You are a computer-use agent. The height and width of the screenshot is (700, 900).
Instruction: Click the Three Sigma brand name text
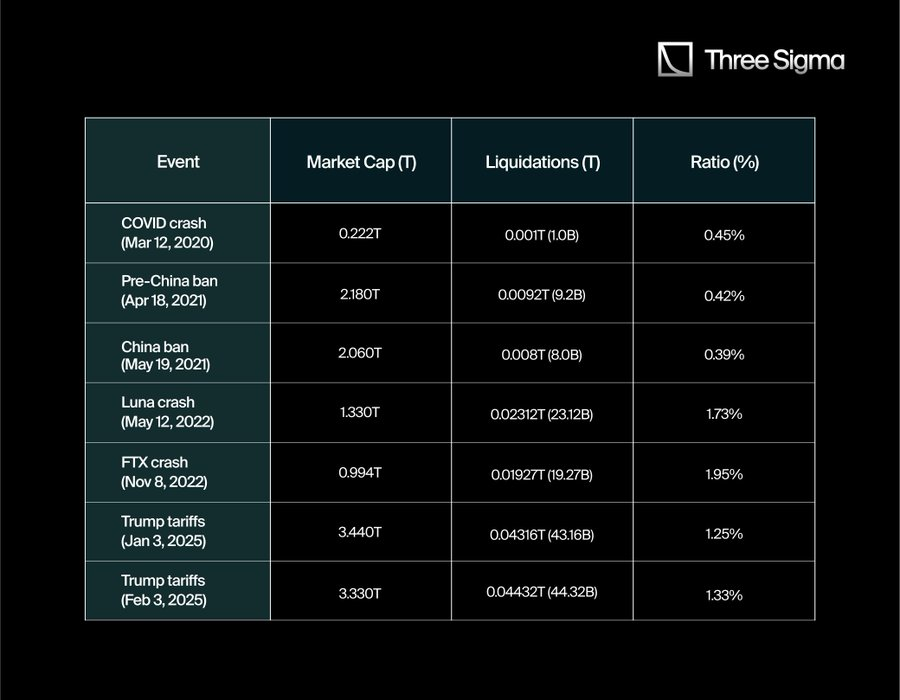click(x=774, y=60)
